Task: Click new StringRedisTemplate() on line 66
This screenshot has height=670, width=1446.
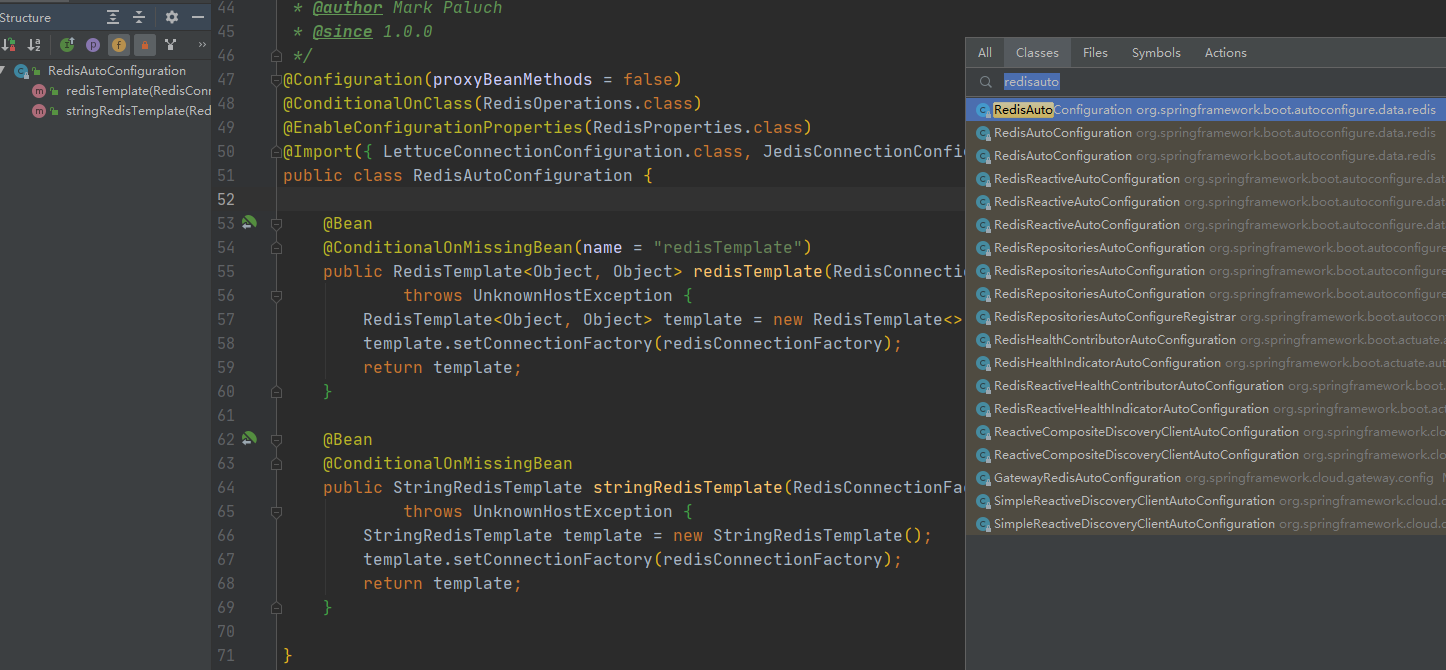Action: (798, 535)
